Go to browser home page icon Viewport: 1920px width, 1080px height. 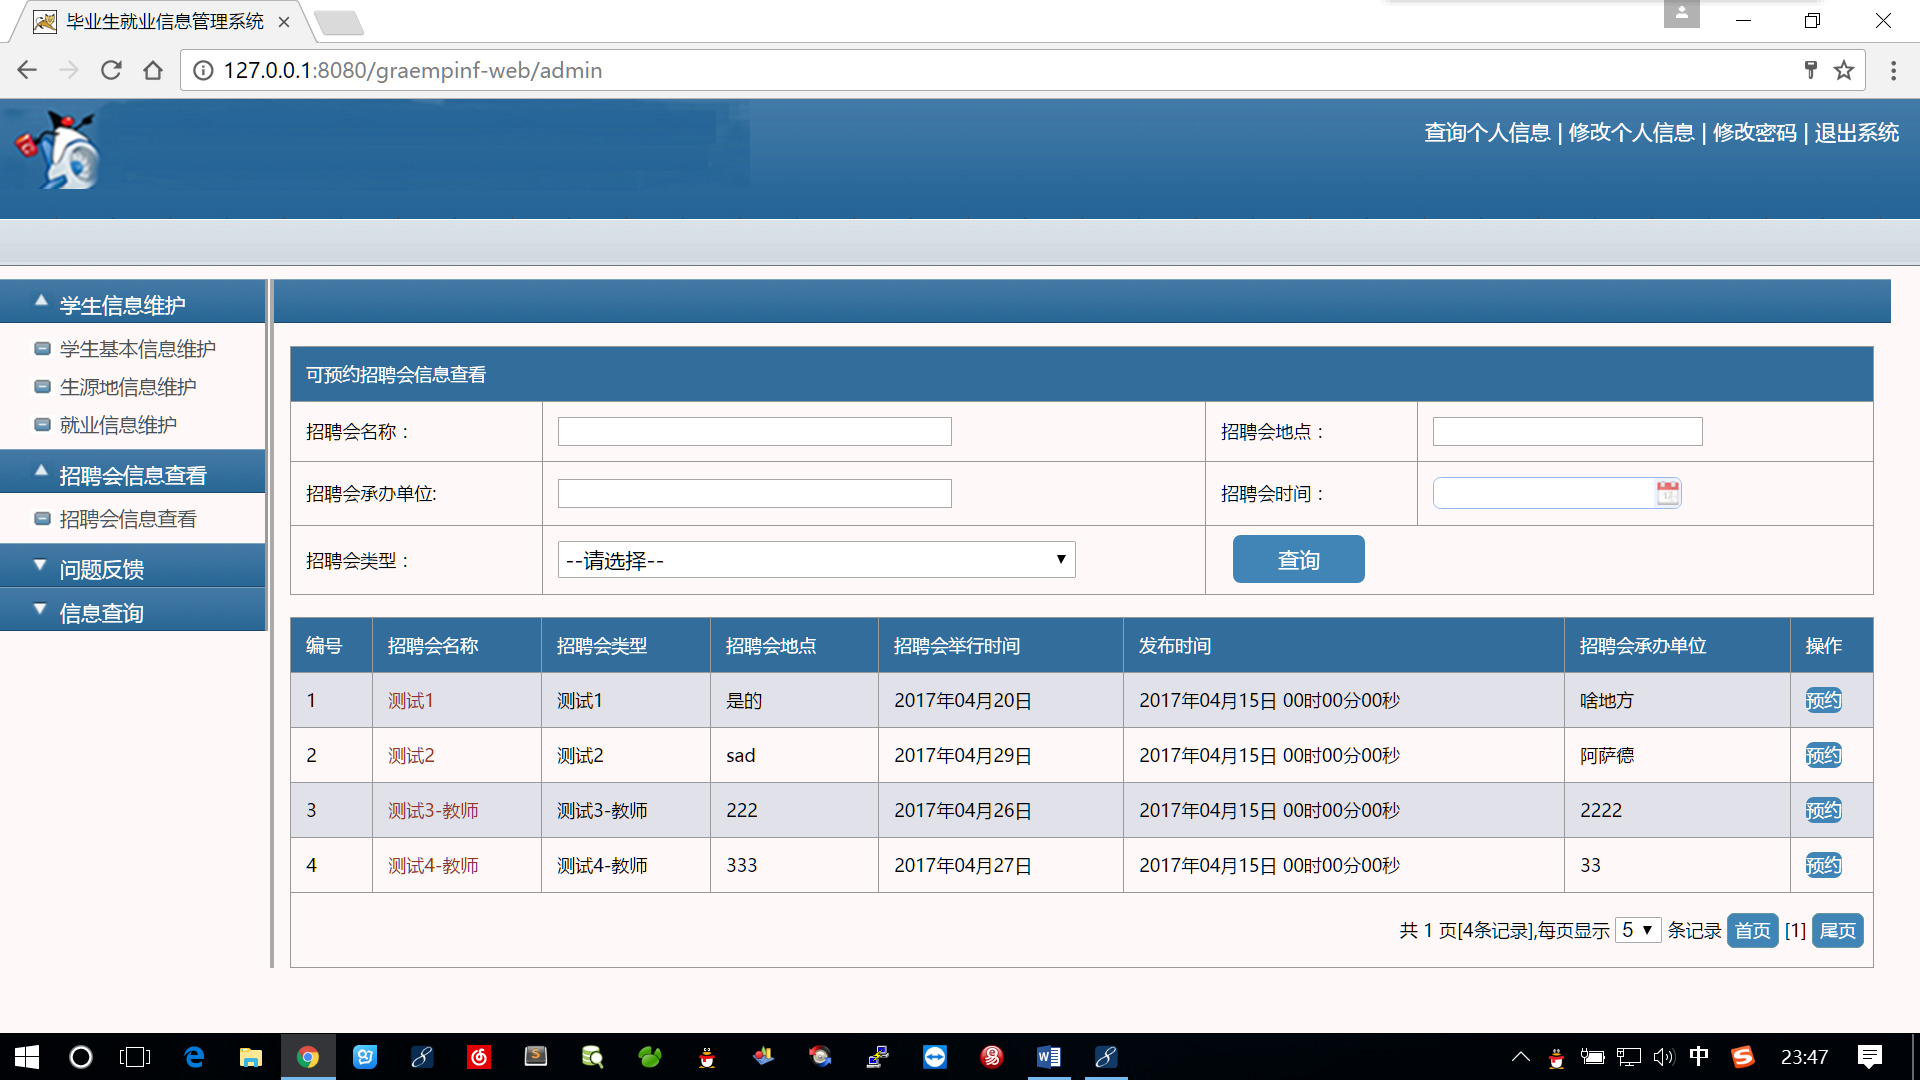(x=153, y=70)
